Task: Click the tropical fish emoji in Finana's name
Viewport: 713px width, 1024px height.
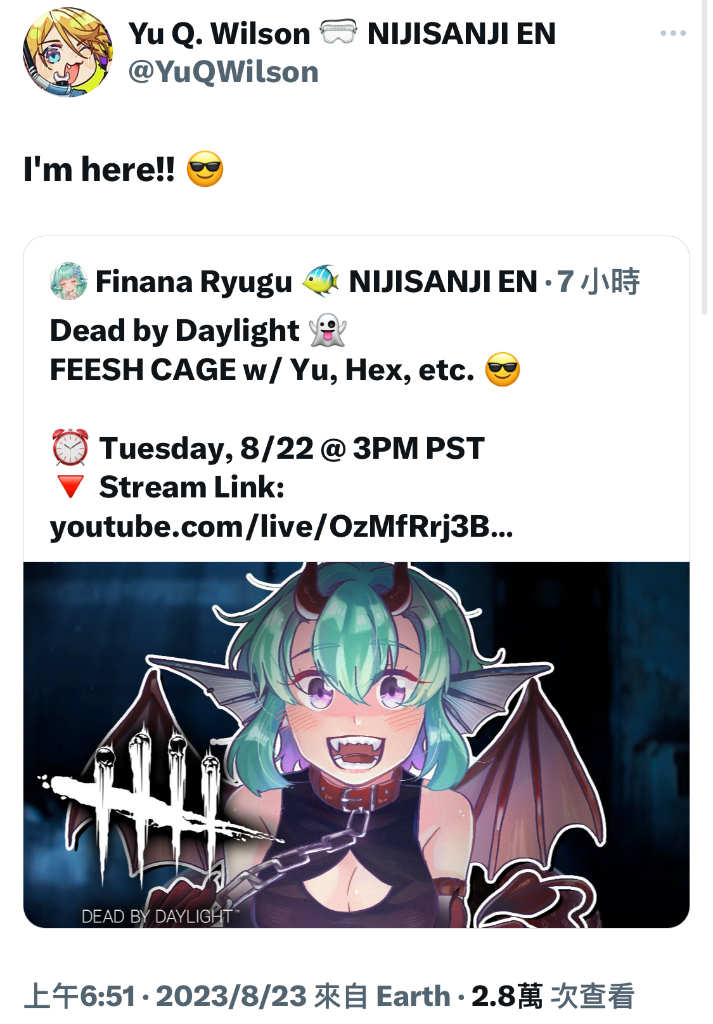Action: [x=321, y=281]
